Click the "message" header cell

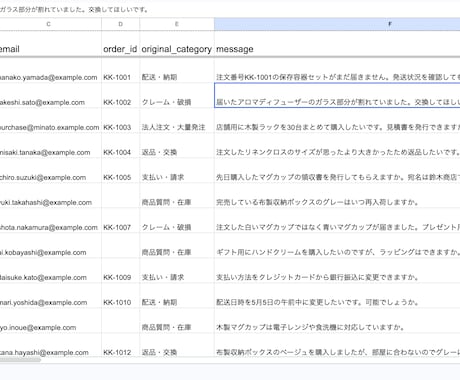337,44
